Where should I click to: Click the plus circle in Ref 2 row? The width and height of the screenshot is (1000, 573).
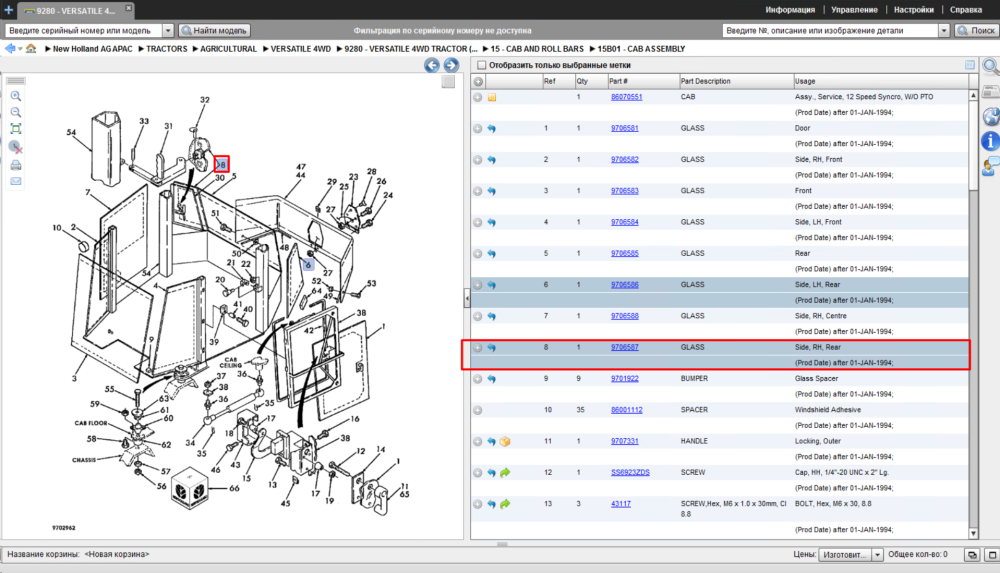pyautogui.click(x=478, y=160)
